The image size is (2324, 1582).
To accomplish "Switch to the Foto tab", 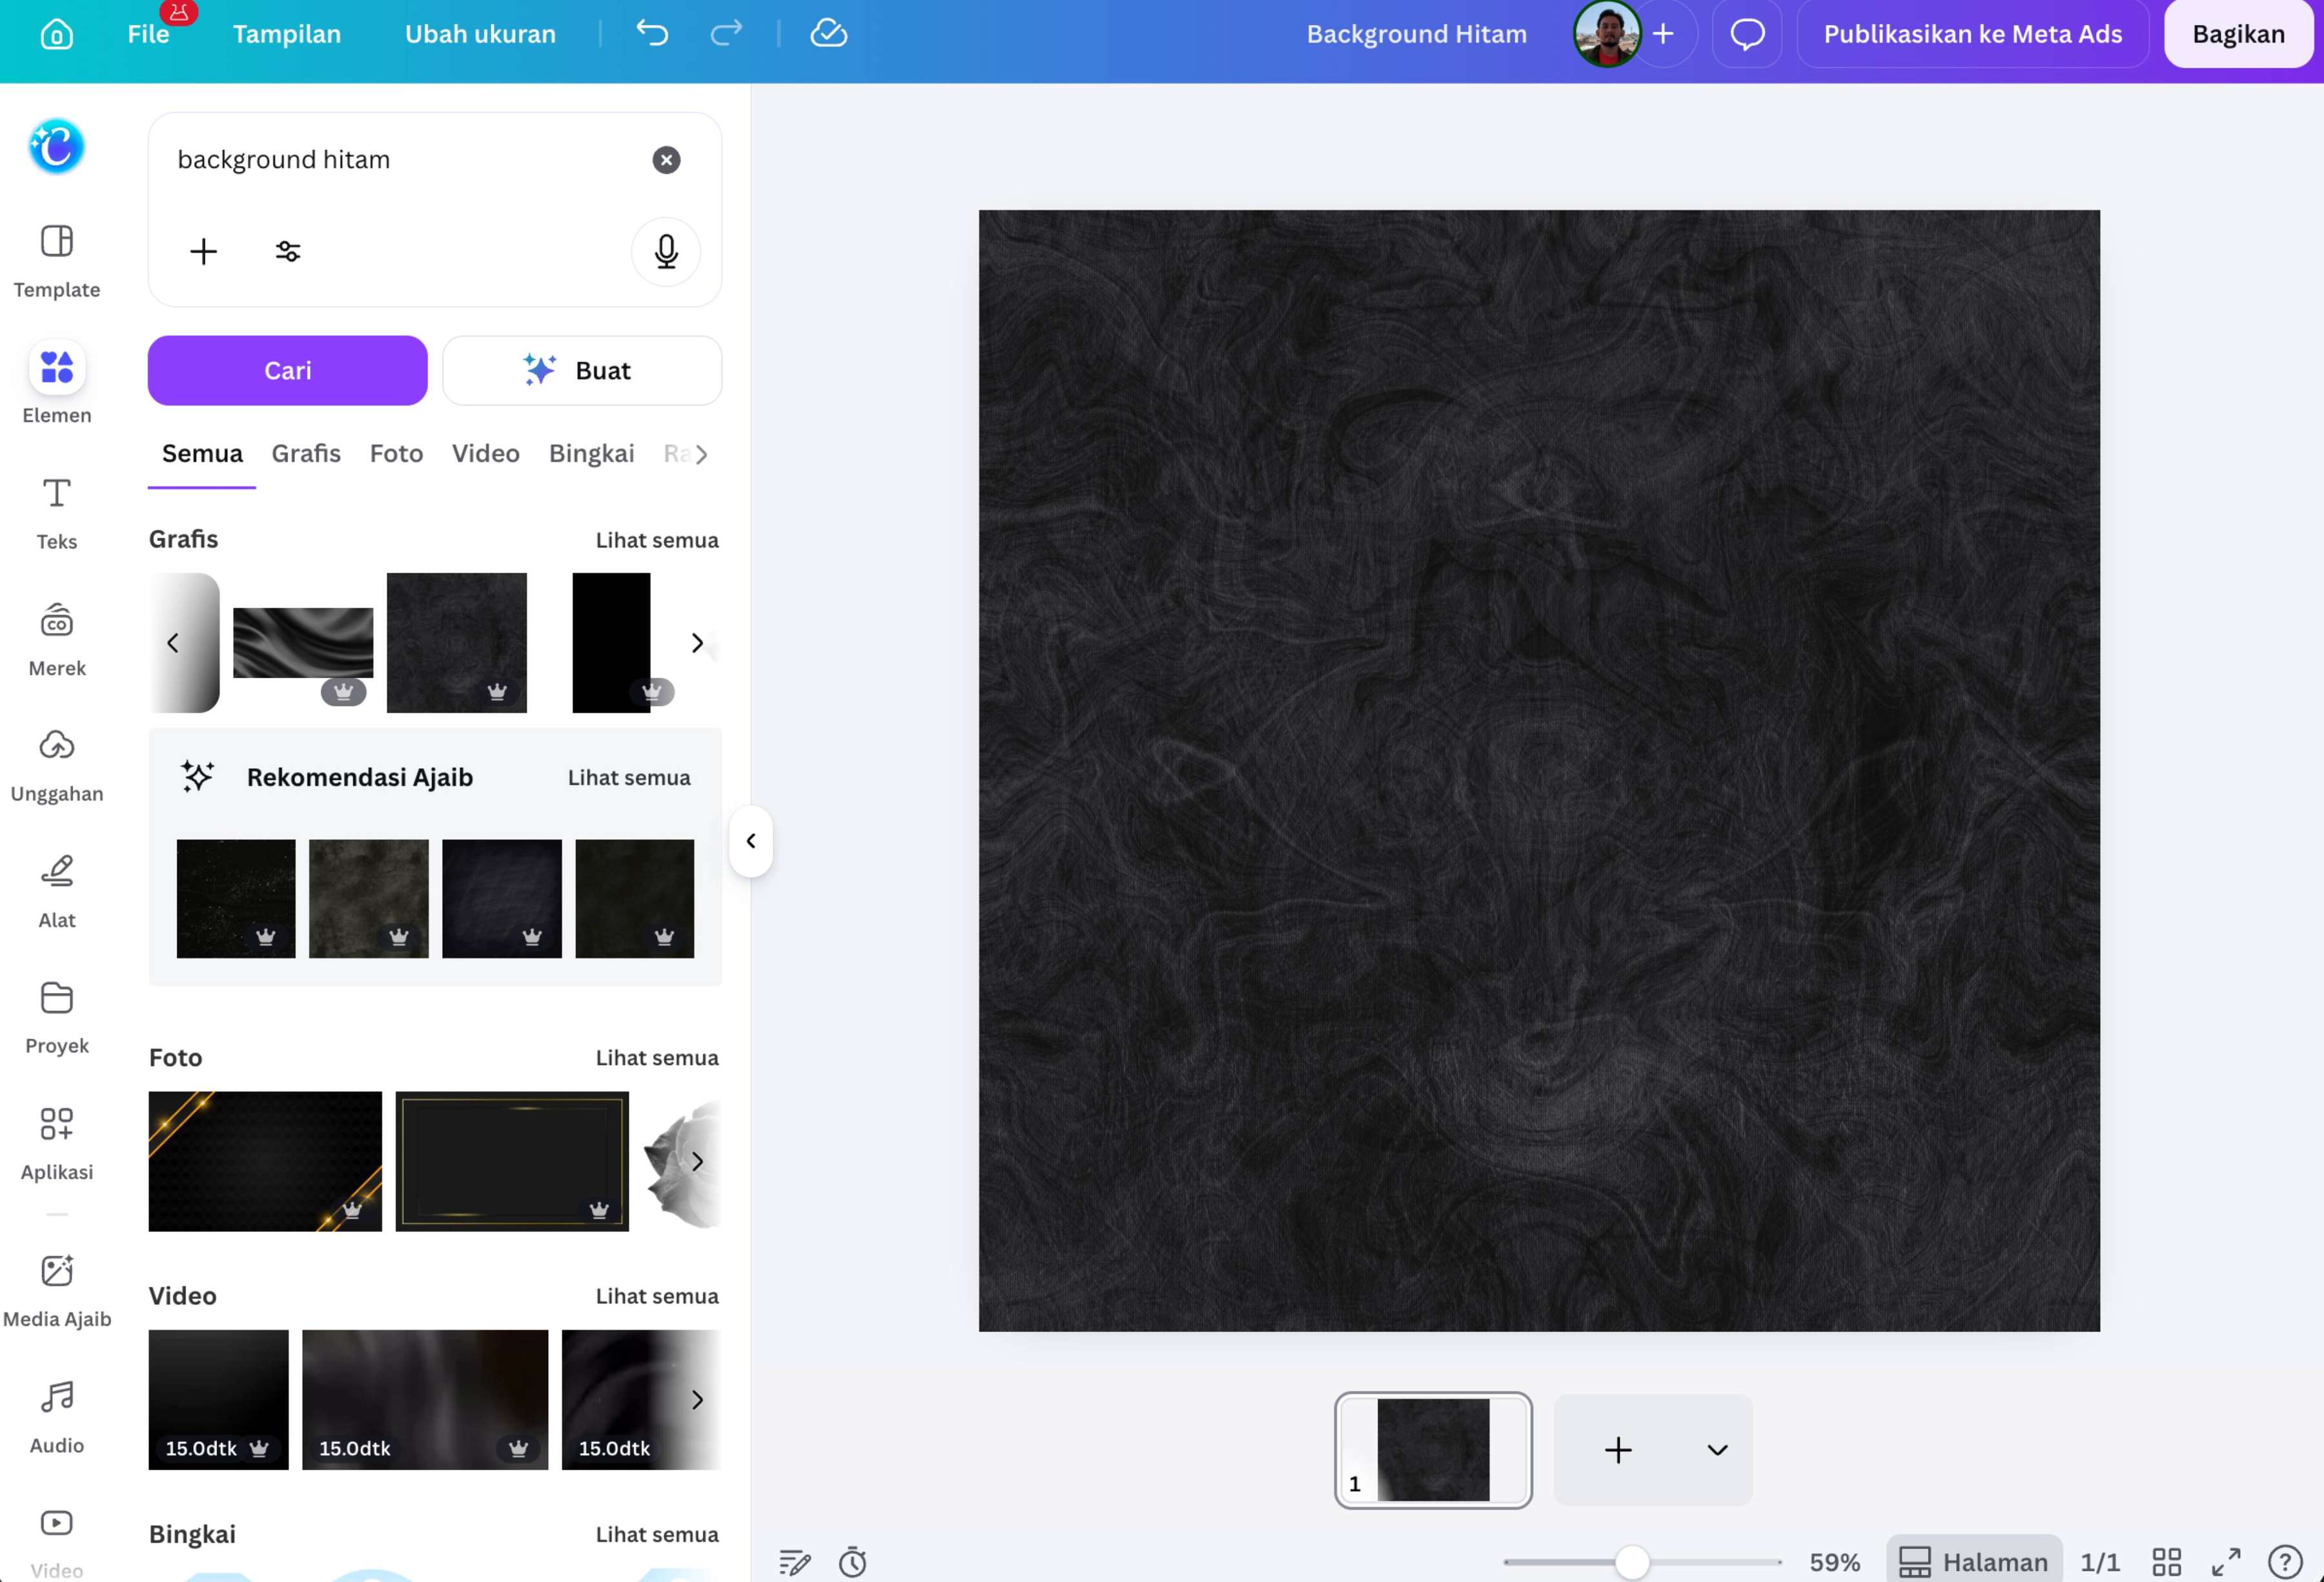I will click(396, 454).
